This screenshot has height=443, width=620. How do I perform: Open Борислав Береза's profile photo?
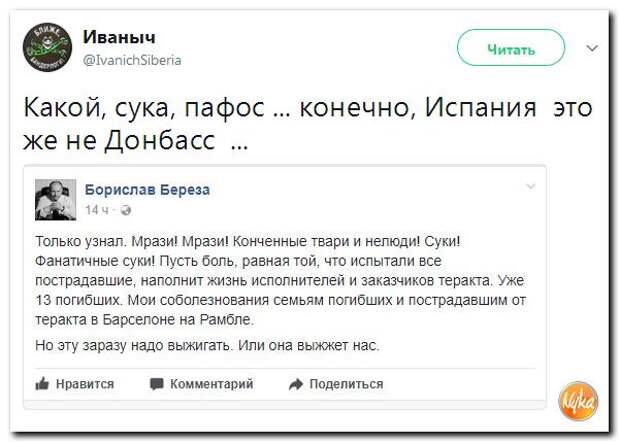pyautogui.click(x=55, y=199)
